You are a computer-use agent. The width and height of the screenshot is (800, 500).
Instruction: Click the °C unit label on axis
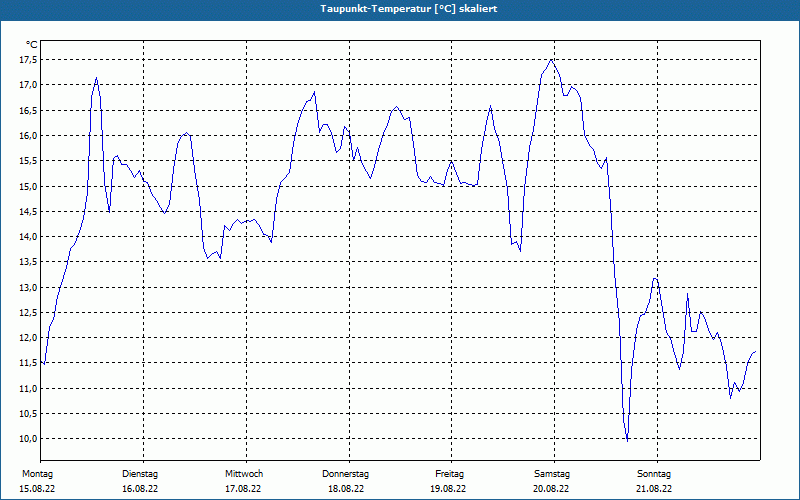(x=32, y=45)
